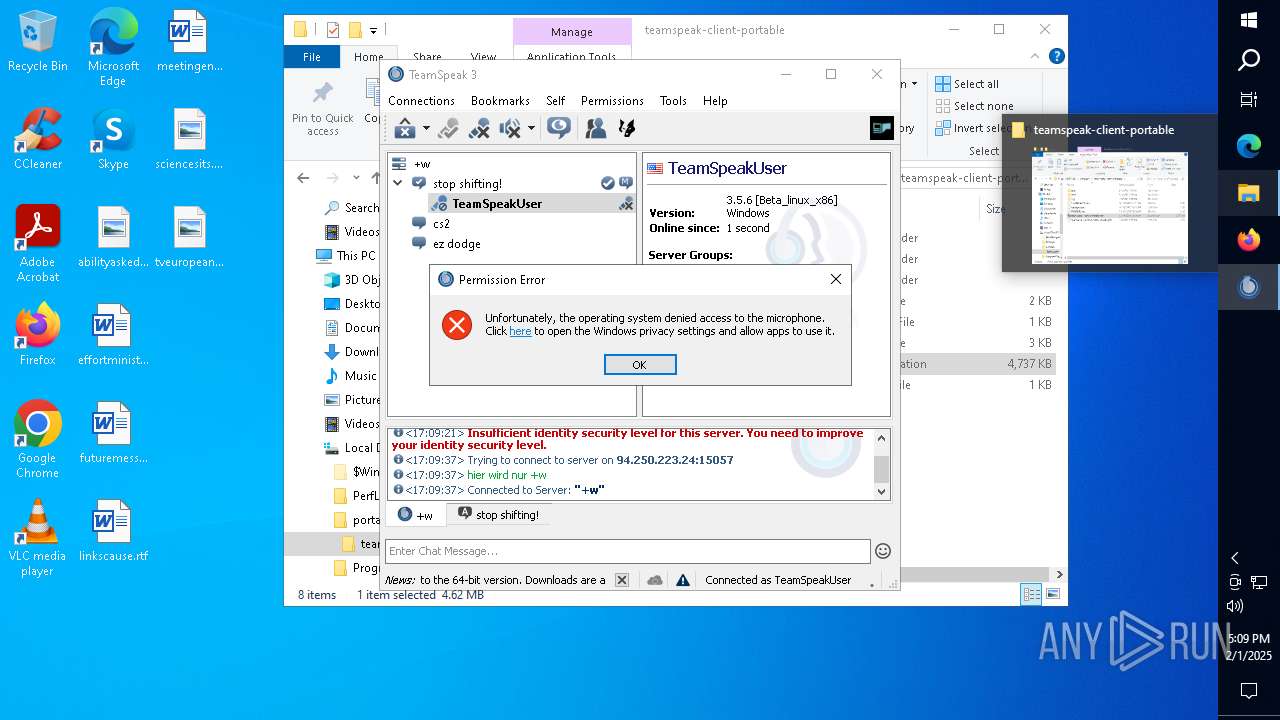Close the Permission Error dialog
This screenshot has height=720, width=1280.
pyautogui.click(x=836, y=279)
